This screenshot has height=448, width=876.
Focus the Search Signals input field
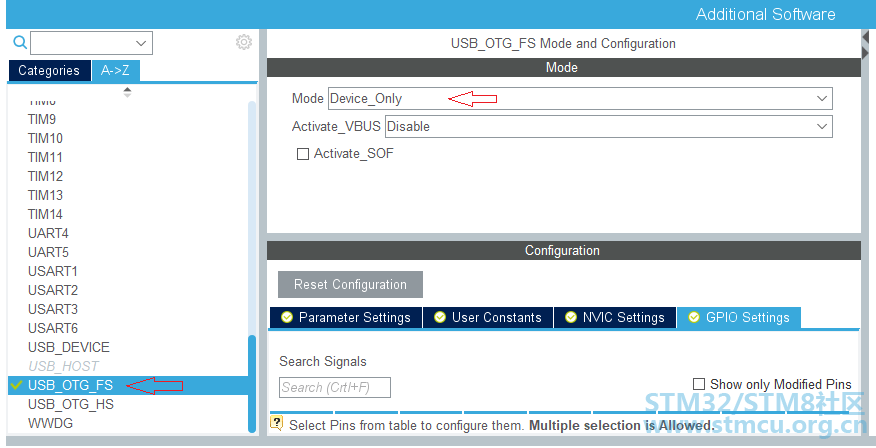(x=335, y=387)
